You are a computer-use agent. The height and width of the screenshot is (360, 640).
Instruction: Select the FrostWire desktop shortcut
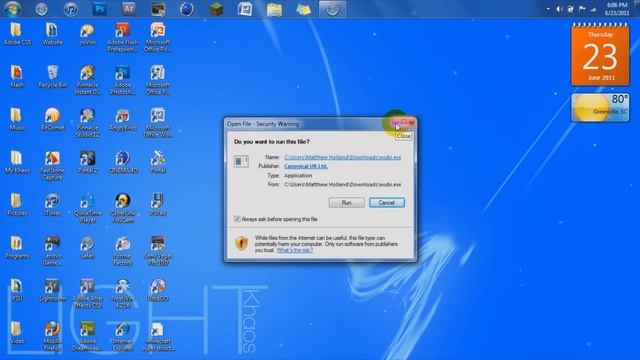click(122, 294)
